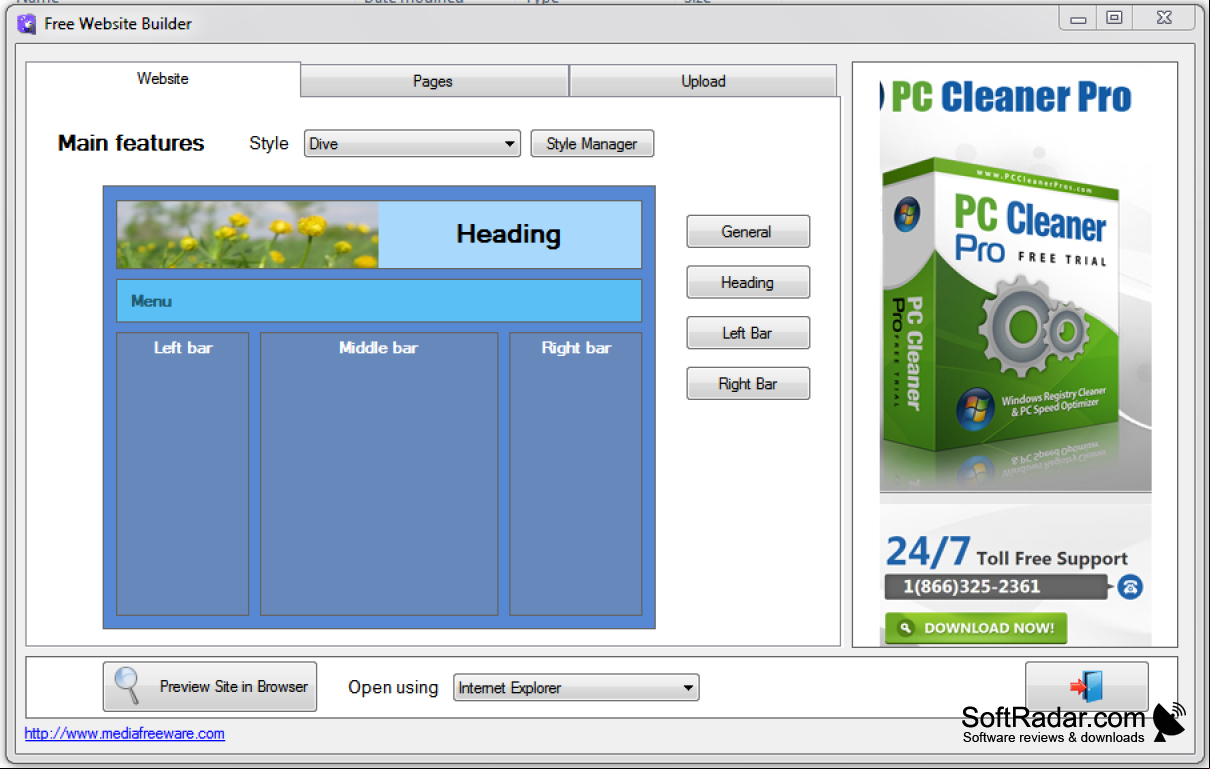Click the flower header image in preview
Image resolution: width=1210 pixels, height=769 pixels.
(248, 235)
